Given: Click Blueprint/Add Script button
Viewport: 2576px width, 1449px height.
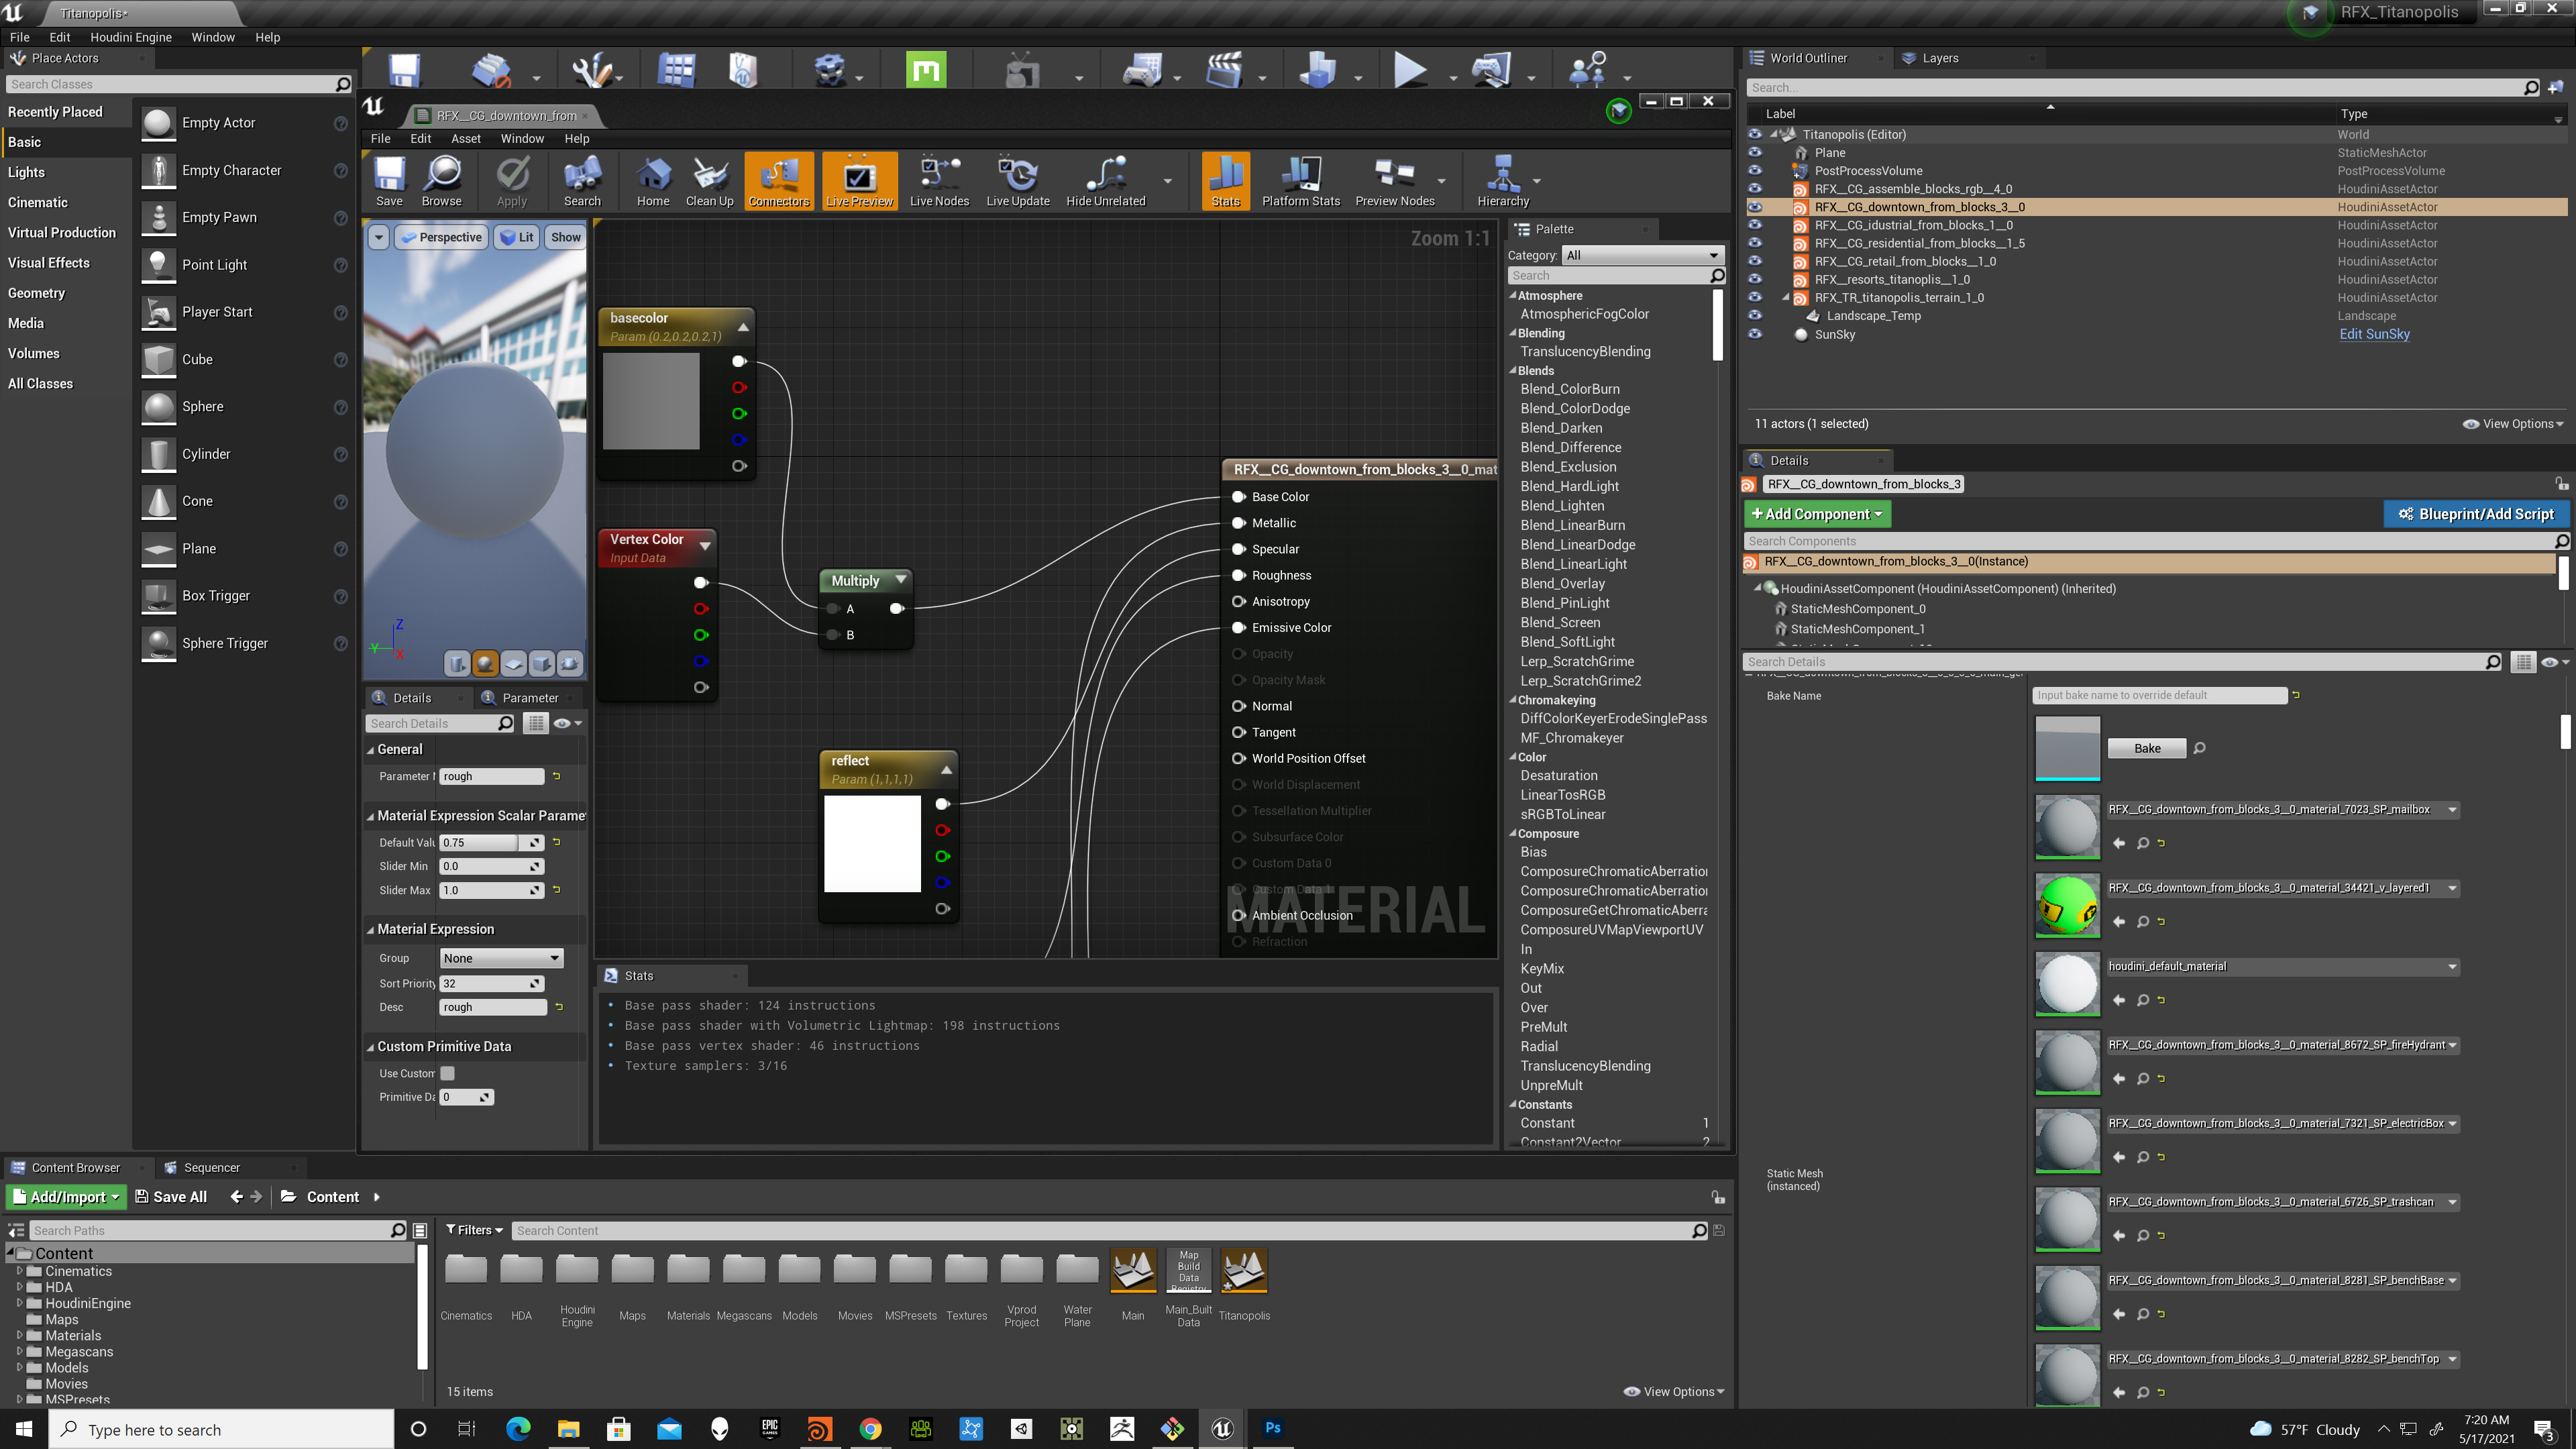Looking at the screenshot, I should pos(2476,514).
